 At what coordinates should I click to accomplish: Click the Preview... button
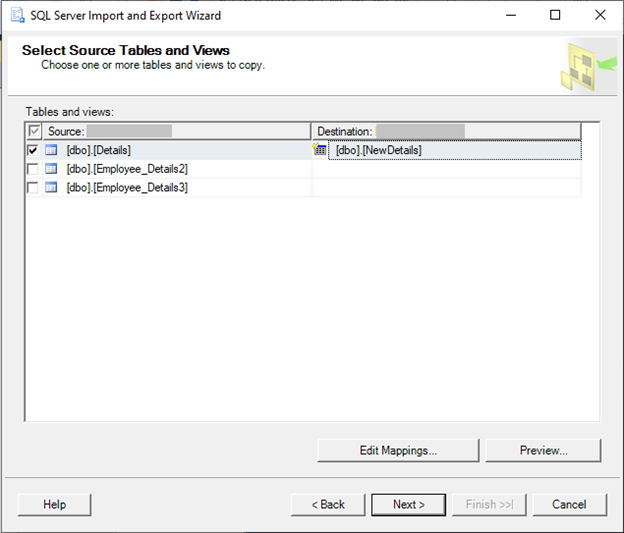coord(543,450)
